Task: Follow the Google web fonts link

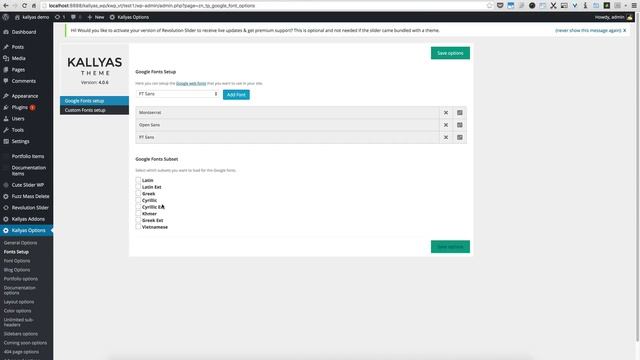Action: pos(191,83)
